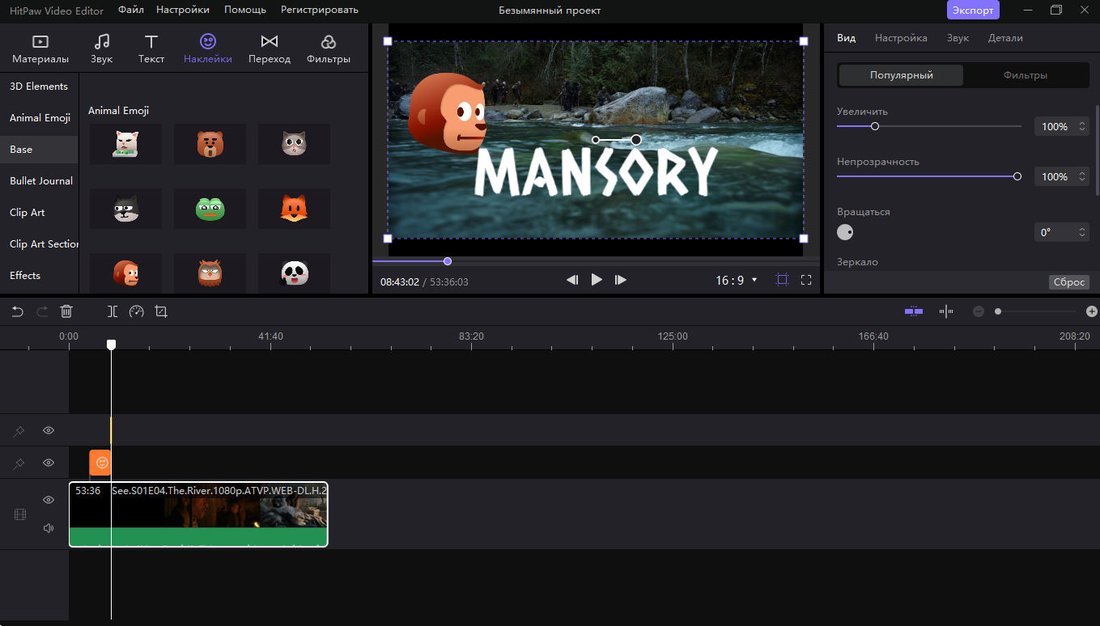
Task: Choose the orange fox sticker
Action: pyautogui.click(x=294, y=208)
